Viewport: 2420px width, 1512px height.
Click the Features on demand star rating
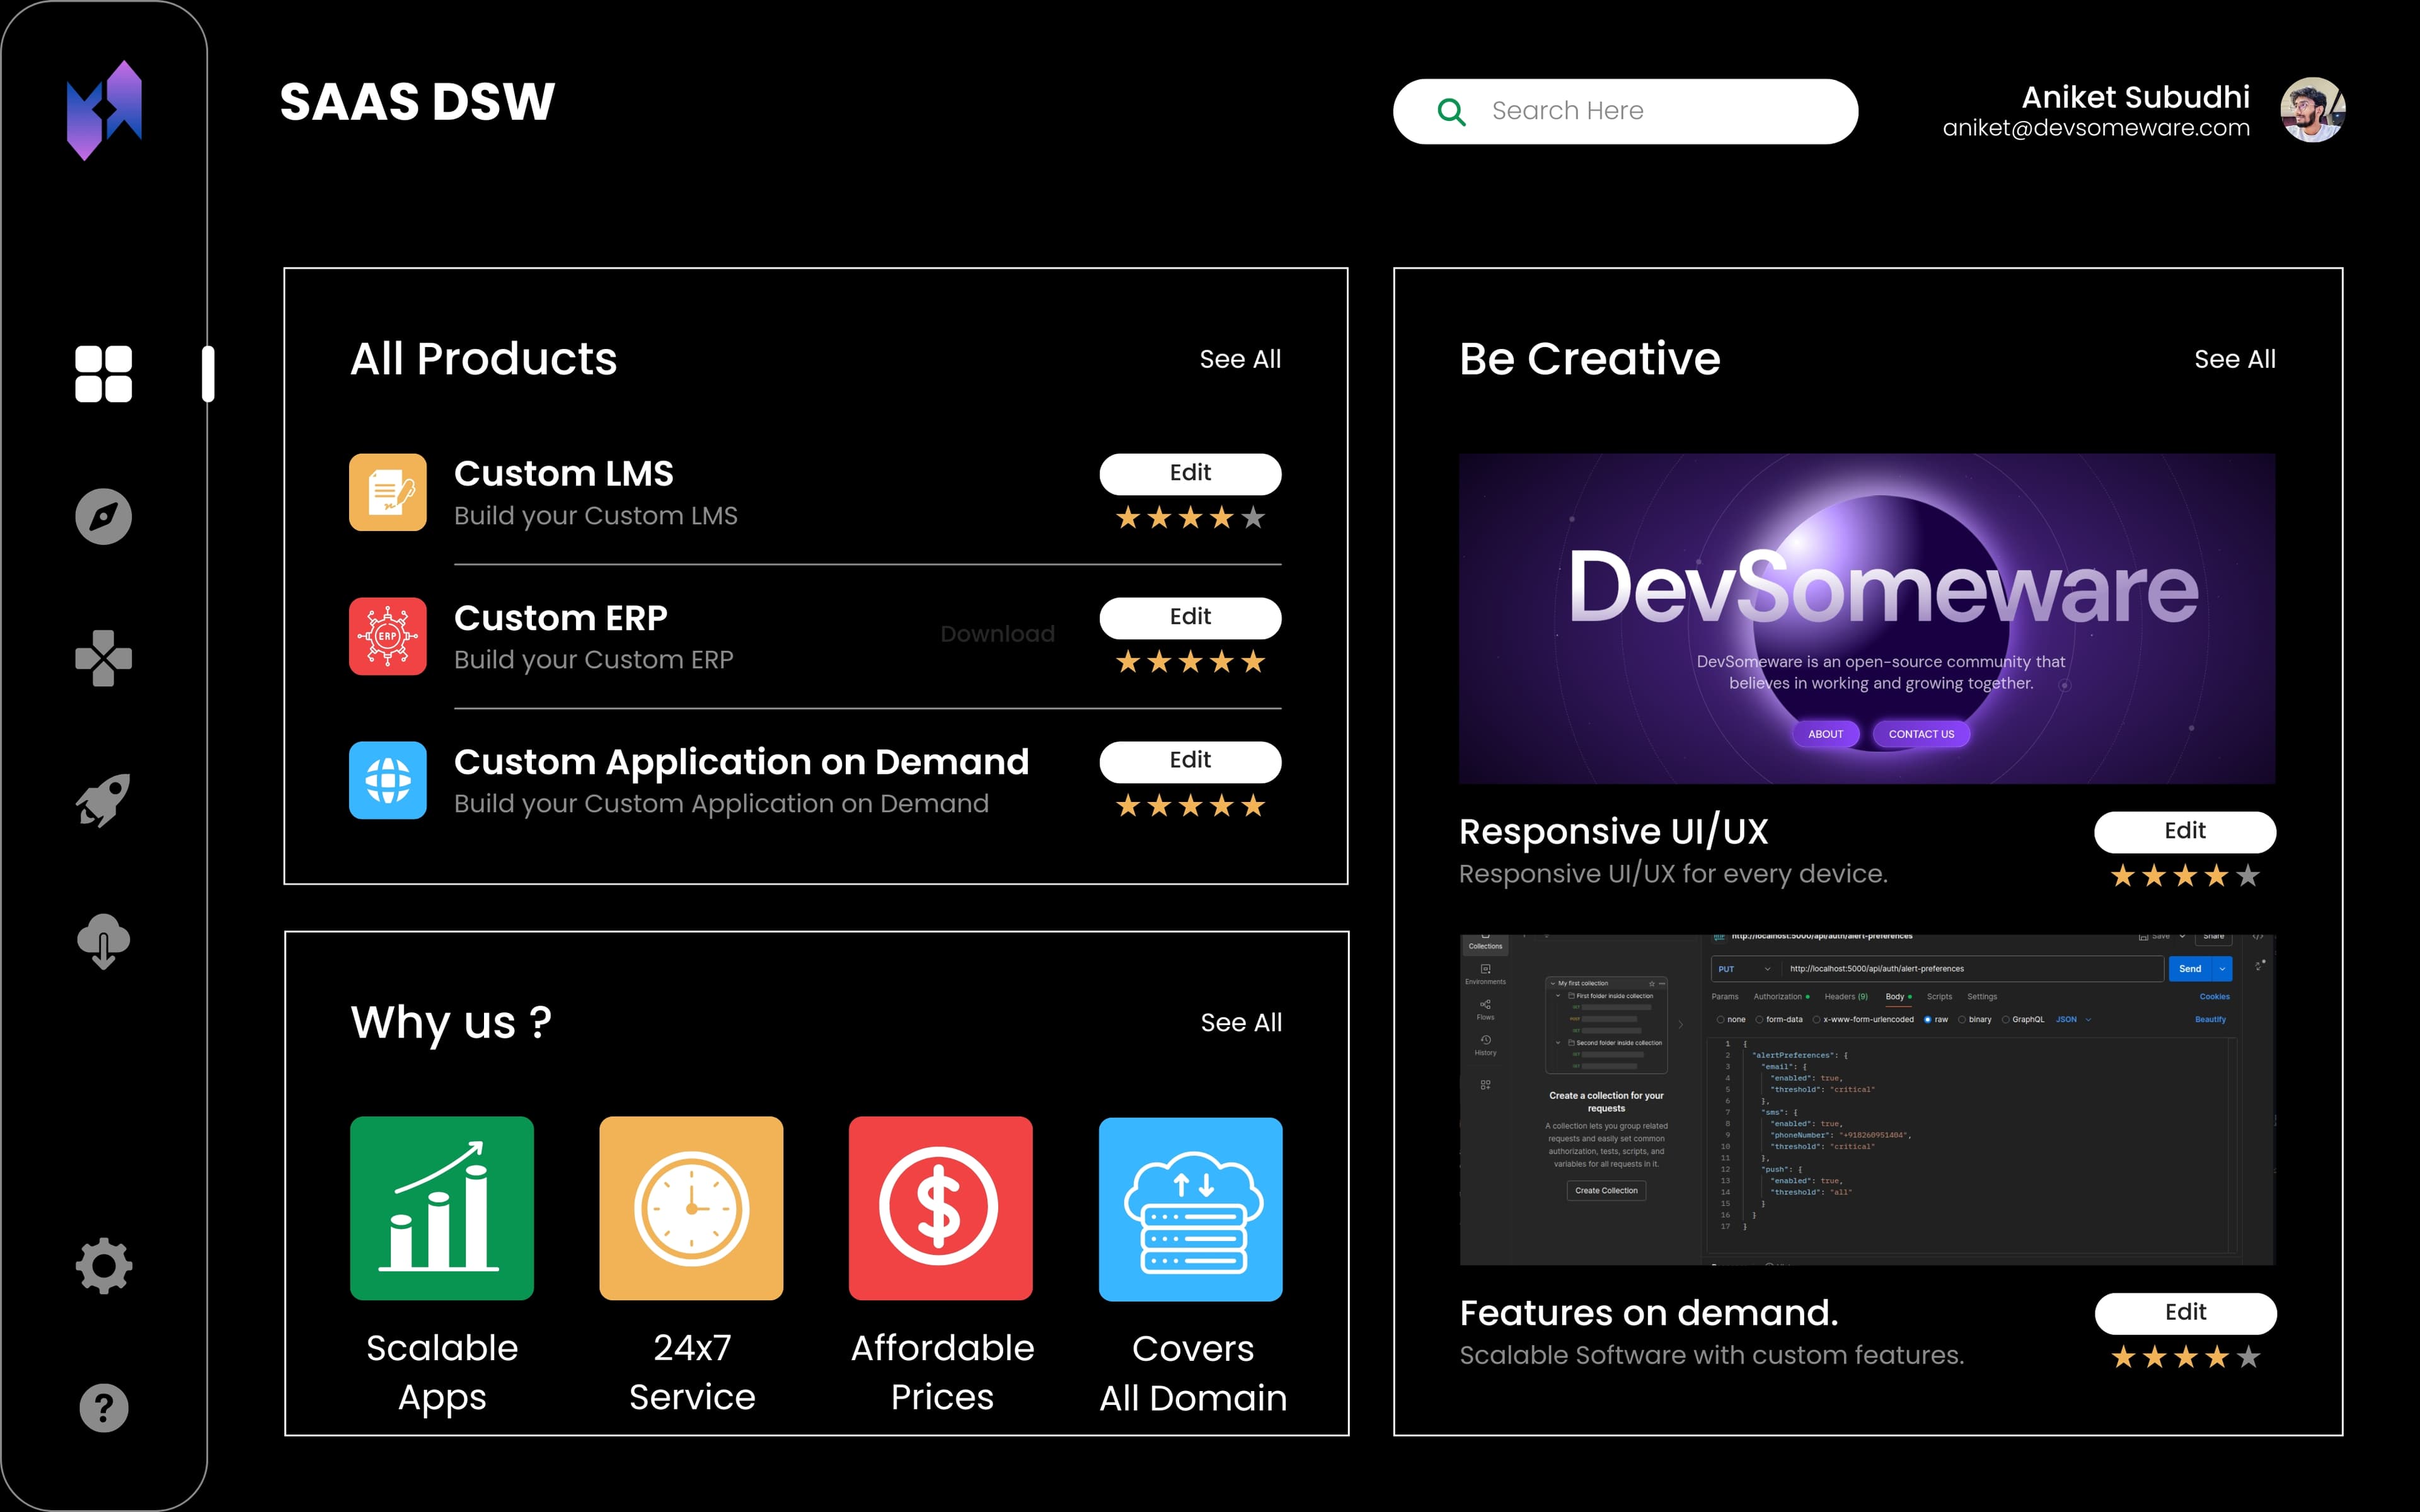click(2186, 1357)
